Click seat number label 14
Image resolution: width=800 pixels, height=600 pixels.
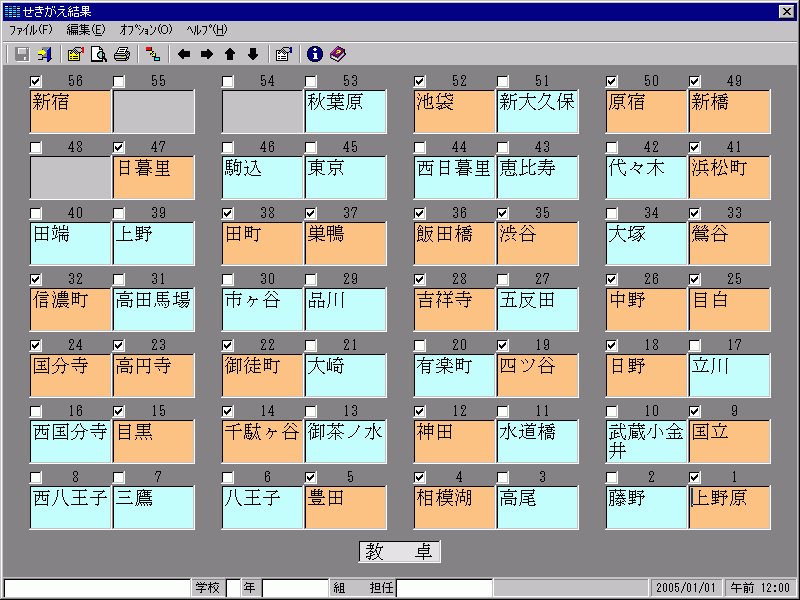coord(267,411)
